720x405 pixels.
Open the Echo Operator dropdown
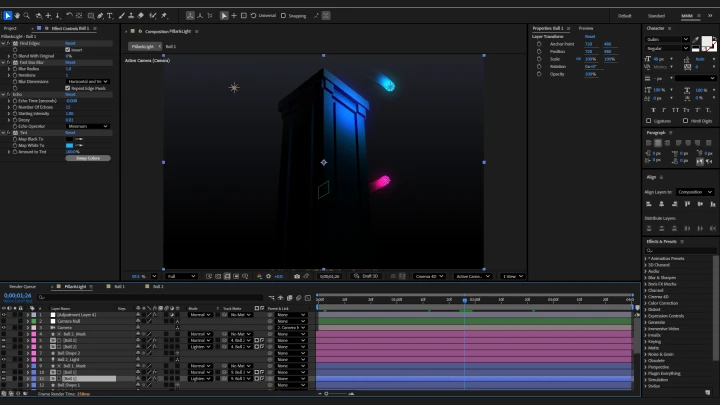[x=86, y=127]
